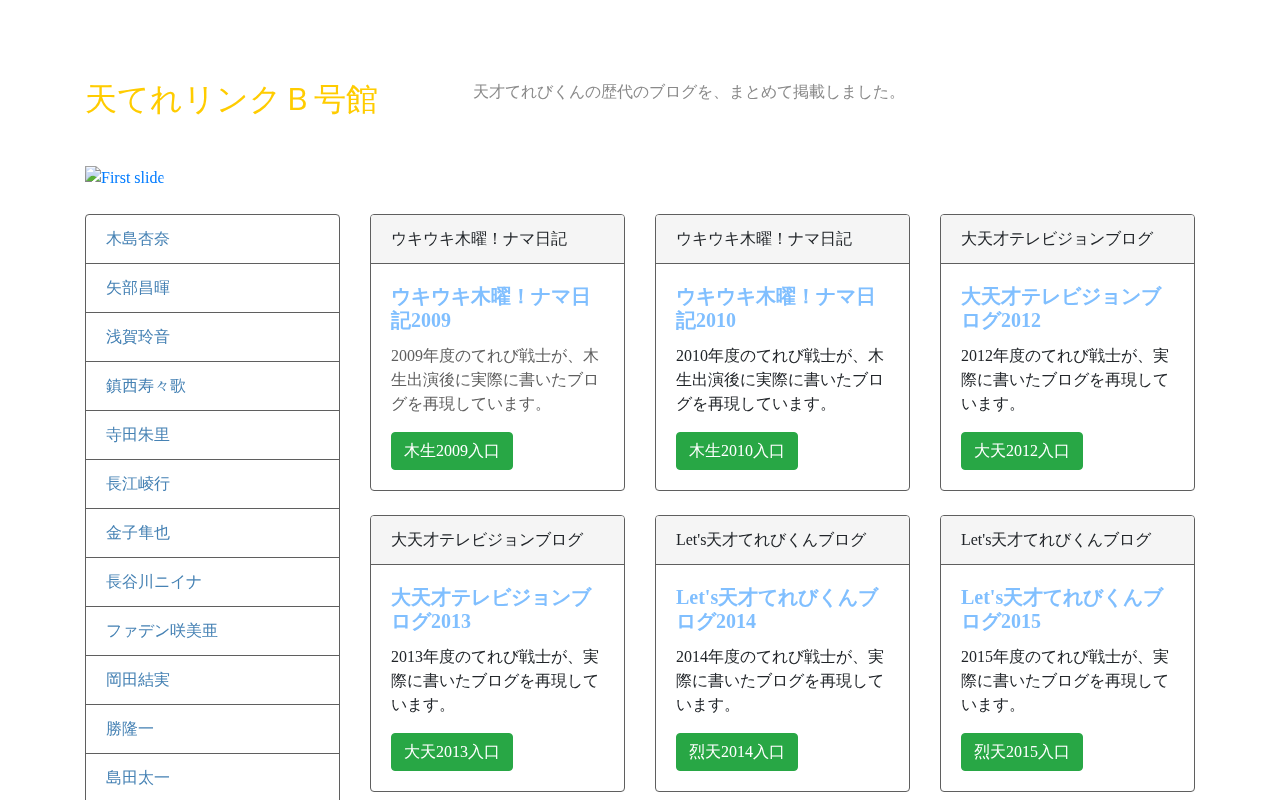Choose the ファデン咲美亜 entry
1280x800 pixels.
[x=212, y=631]
